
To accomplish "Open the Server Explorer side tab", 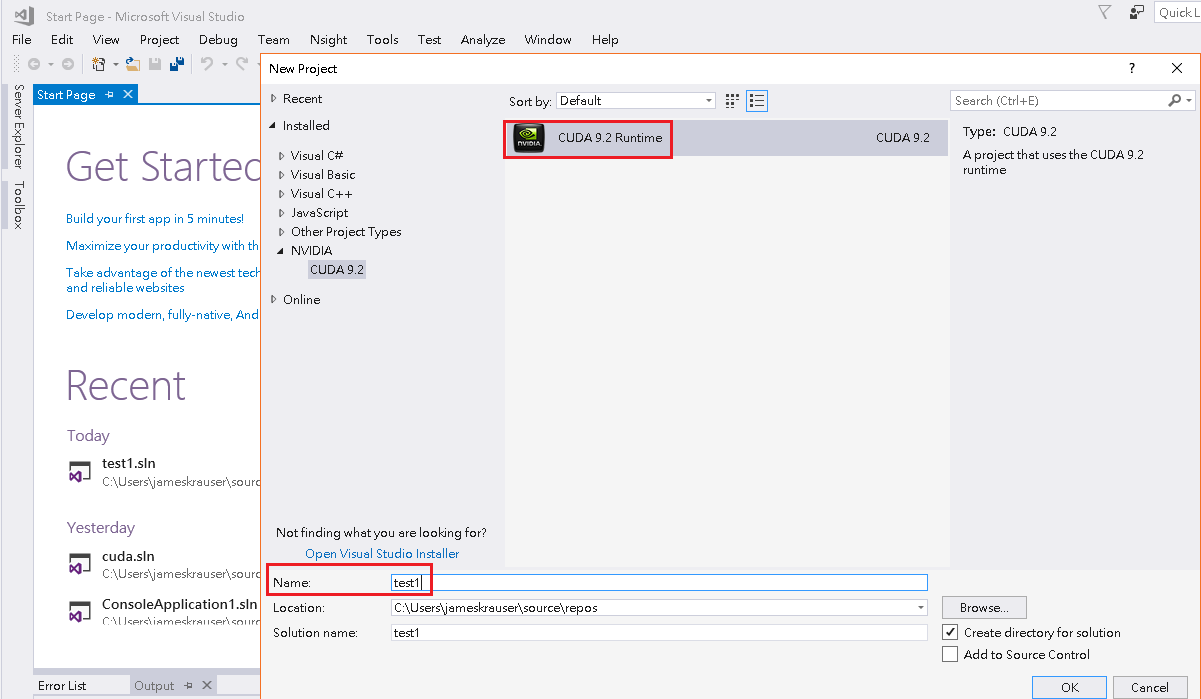I will pyautogui.click(x=17, y=126).
